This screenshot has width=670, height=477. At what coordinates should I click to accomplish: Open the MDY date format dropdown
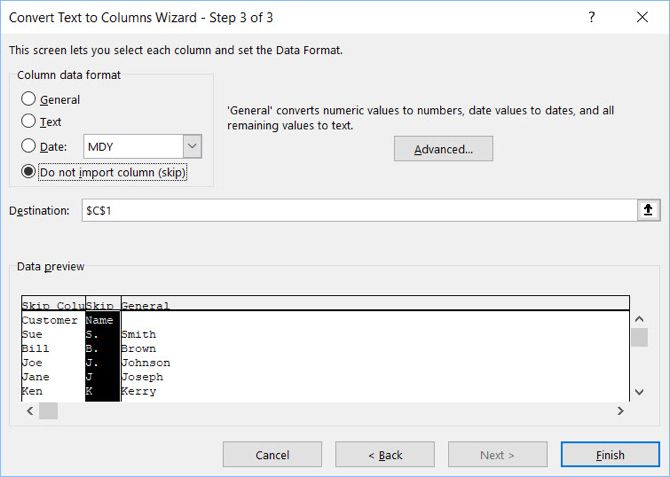192,146
